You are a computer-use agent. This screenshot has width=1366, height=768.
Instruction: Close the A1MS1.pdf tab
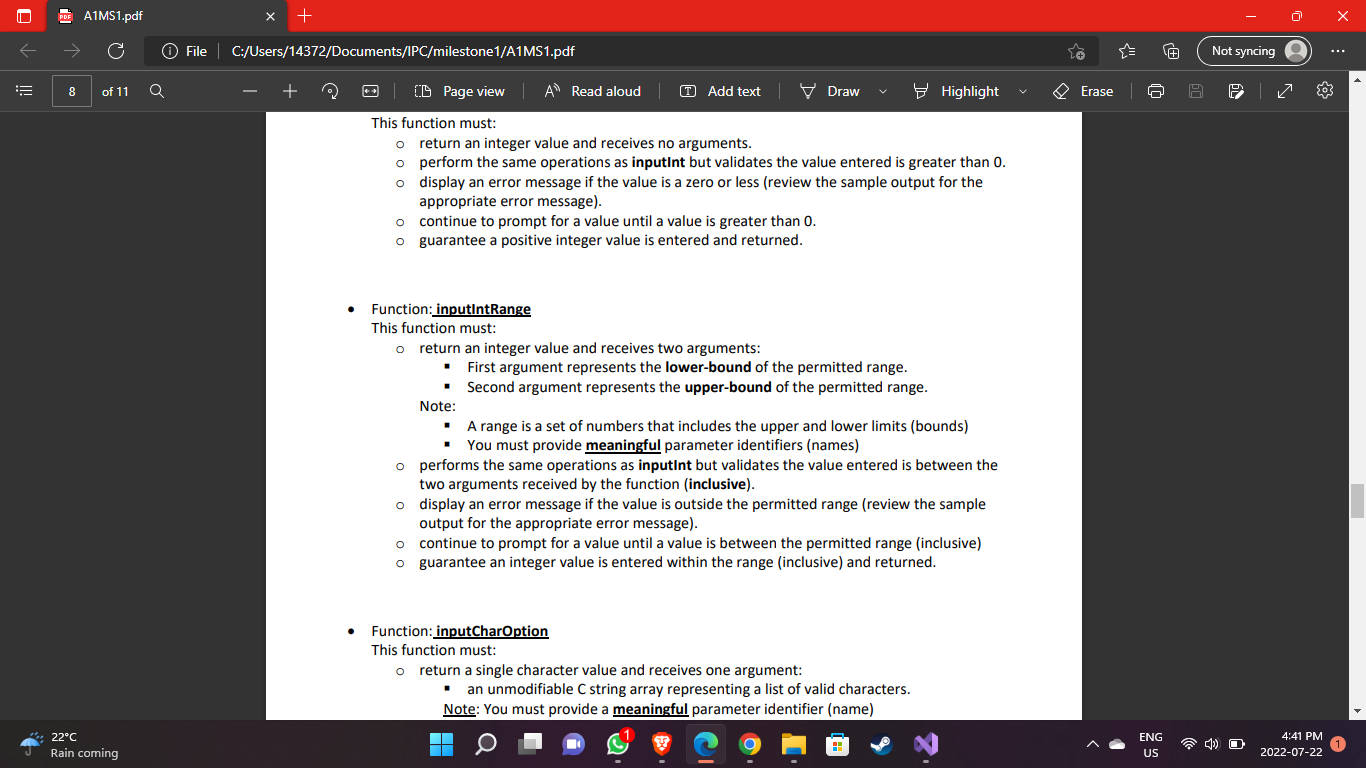pyautogui.click(x=270, y=16)
